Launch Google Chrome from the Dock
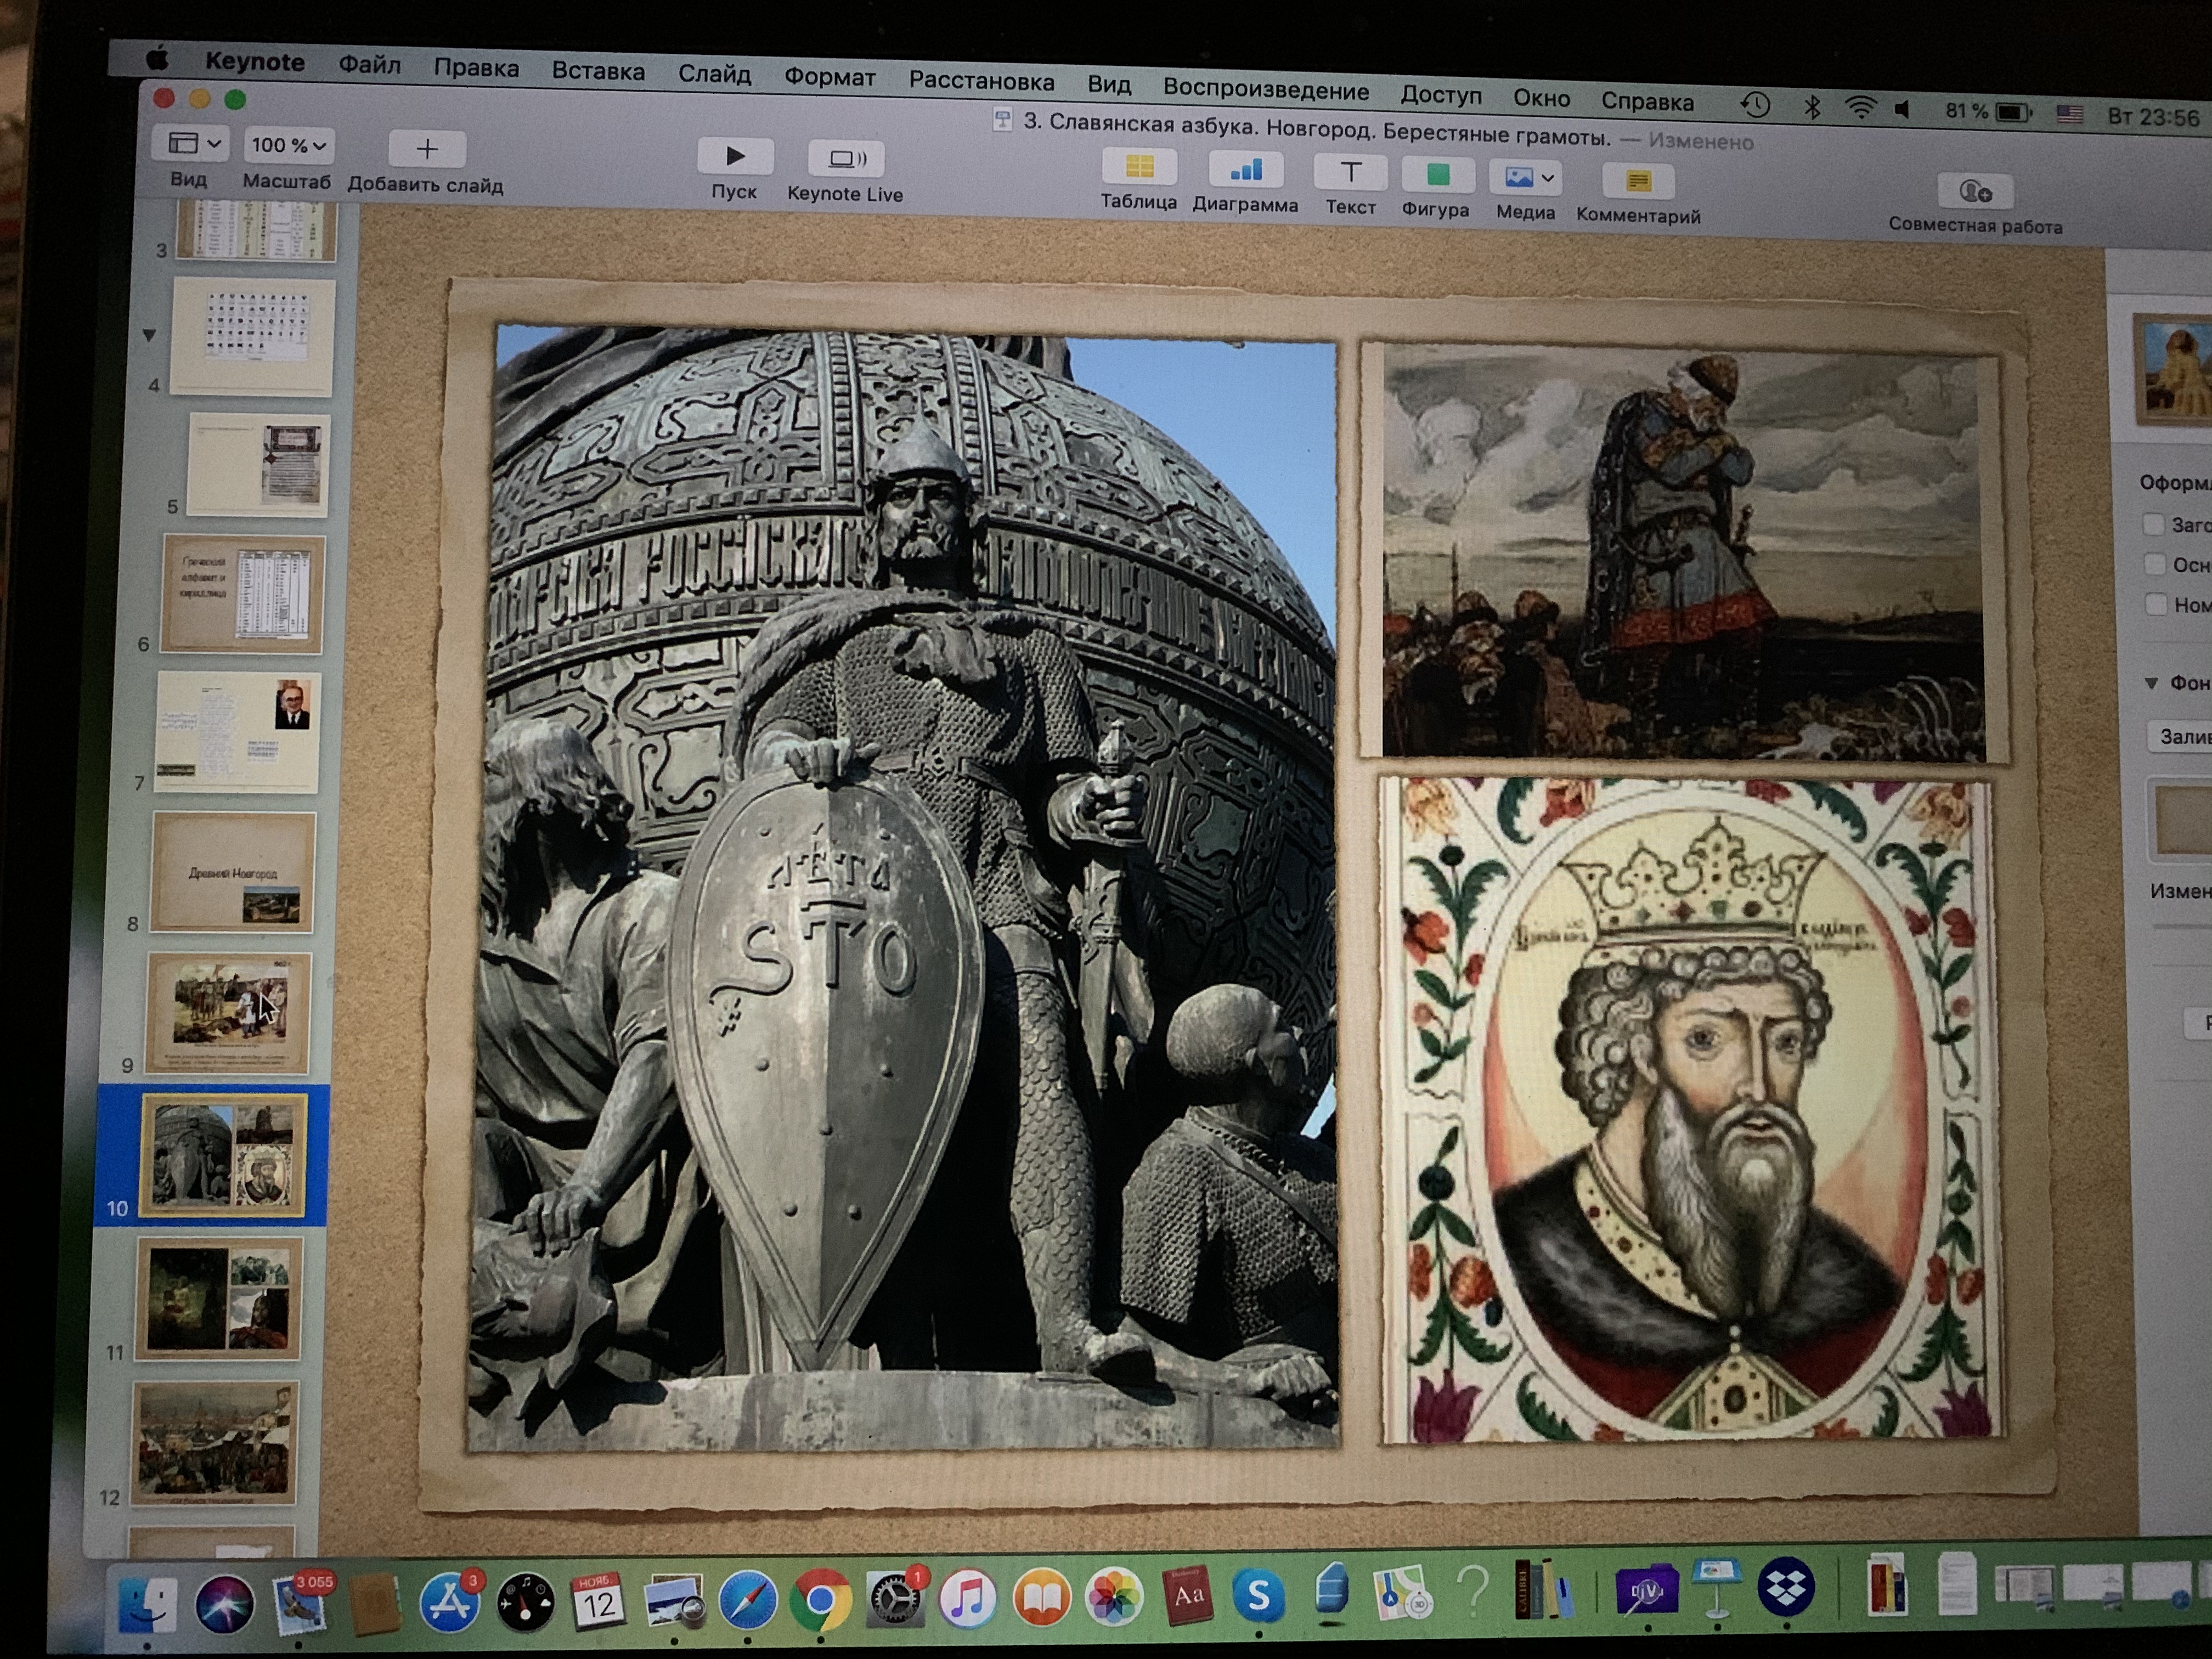This screenshot has height=1659, width=2212. click(821, 1600)
